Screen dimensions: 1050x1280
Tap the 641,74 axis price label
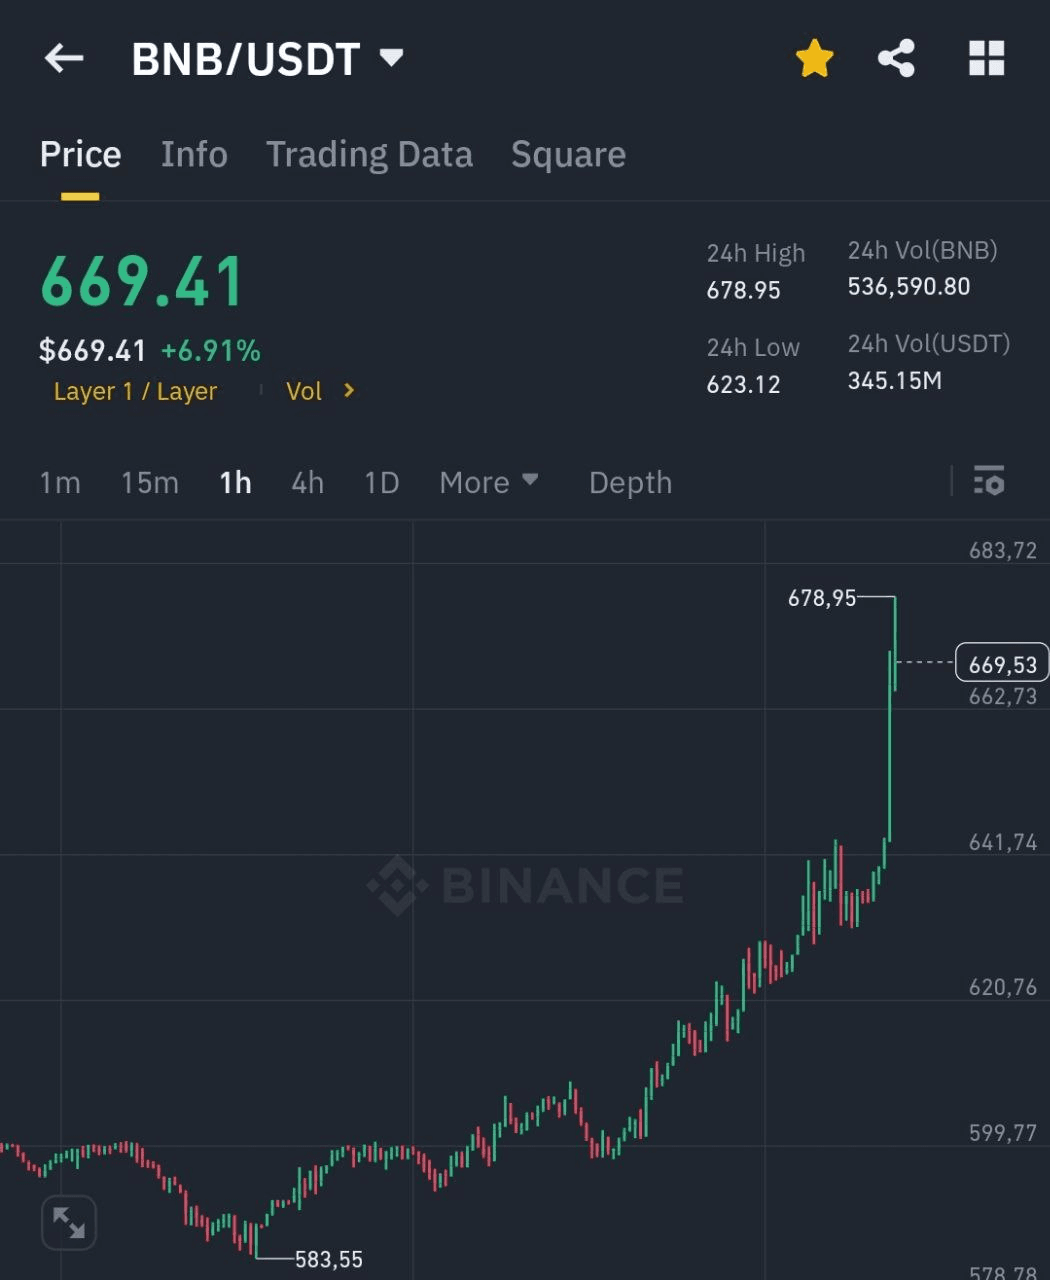pyautogui.click(x=1003, y=842)
